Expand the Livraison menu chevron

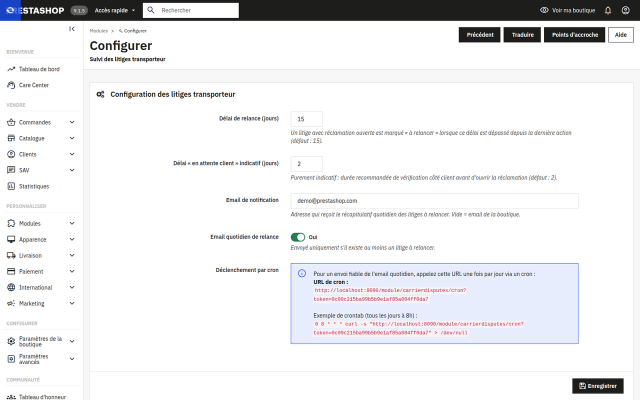pos(72,256)
